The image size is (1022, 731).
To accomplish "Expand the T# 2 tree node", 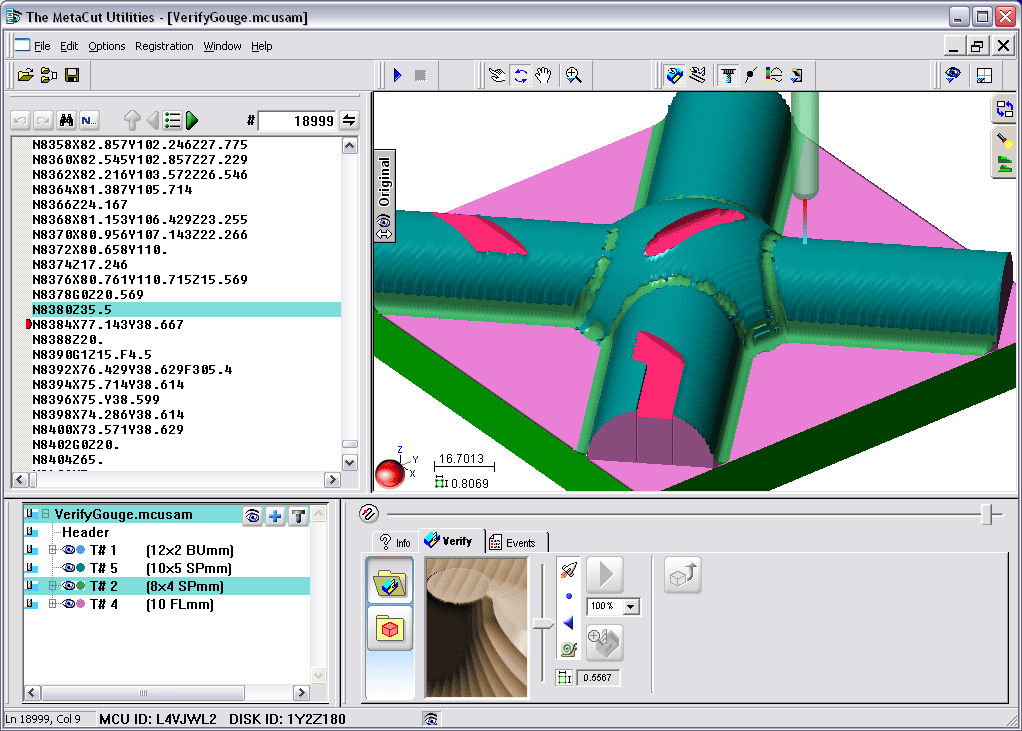I will tap(53, 586).
